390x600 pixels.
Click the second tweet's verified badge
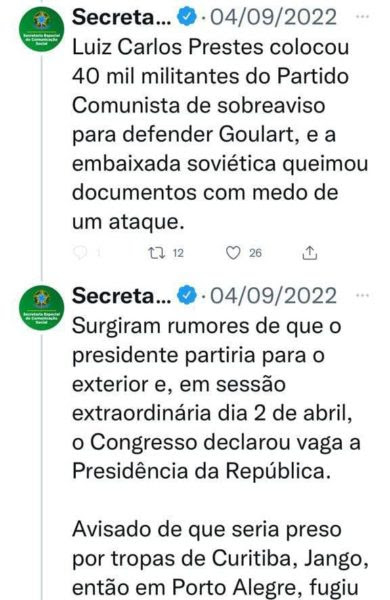[x=186, y=296]
